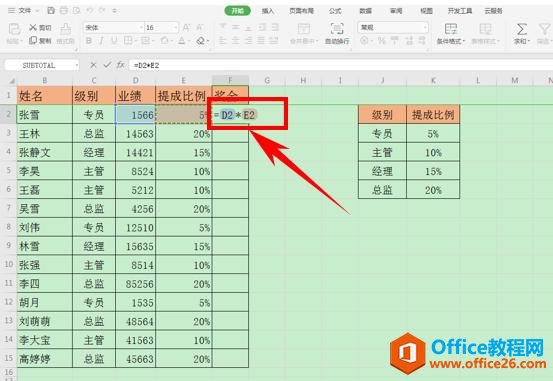Click the Redo arrow icon
Screen dimensions: 553x381
(x=102, y=11)
